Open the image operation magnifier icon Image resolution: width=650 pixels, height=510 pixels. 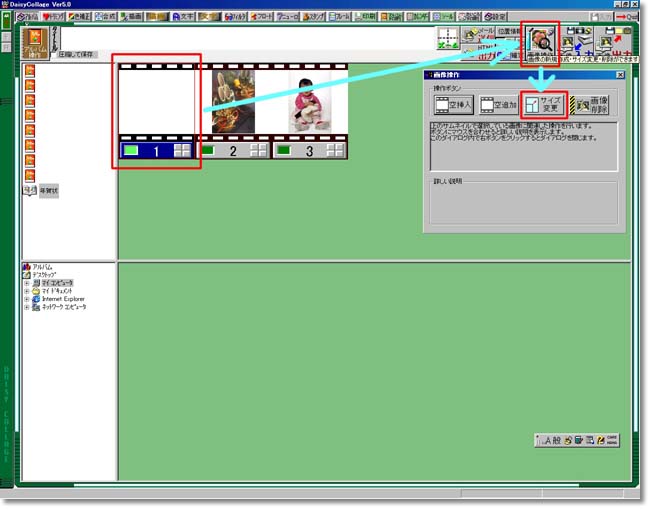point(540,41)
